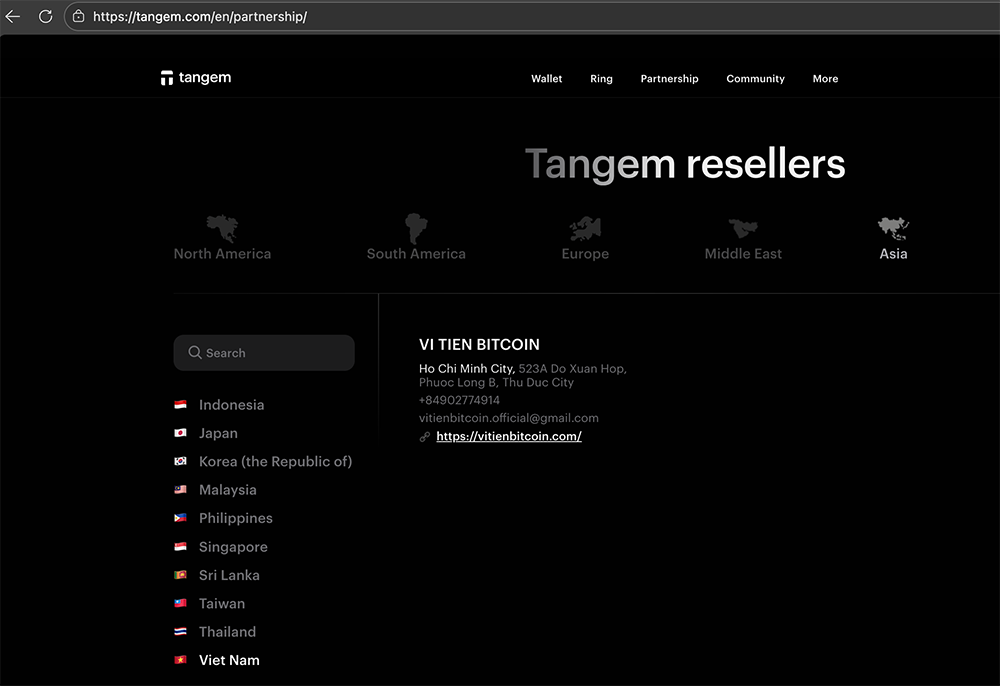Viewport: 1000px width, 686px height.
Task: Open the Ring menu item
Action: click(601, 79)
